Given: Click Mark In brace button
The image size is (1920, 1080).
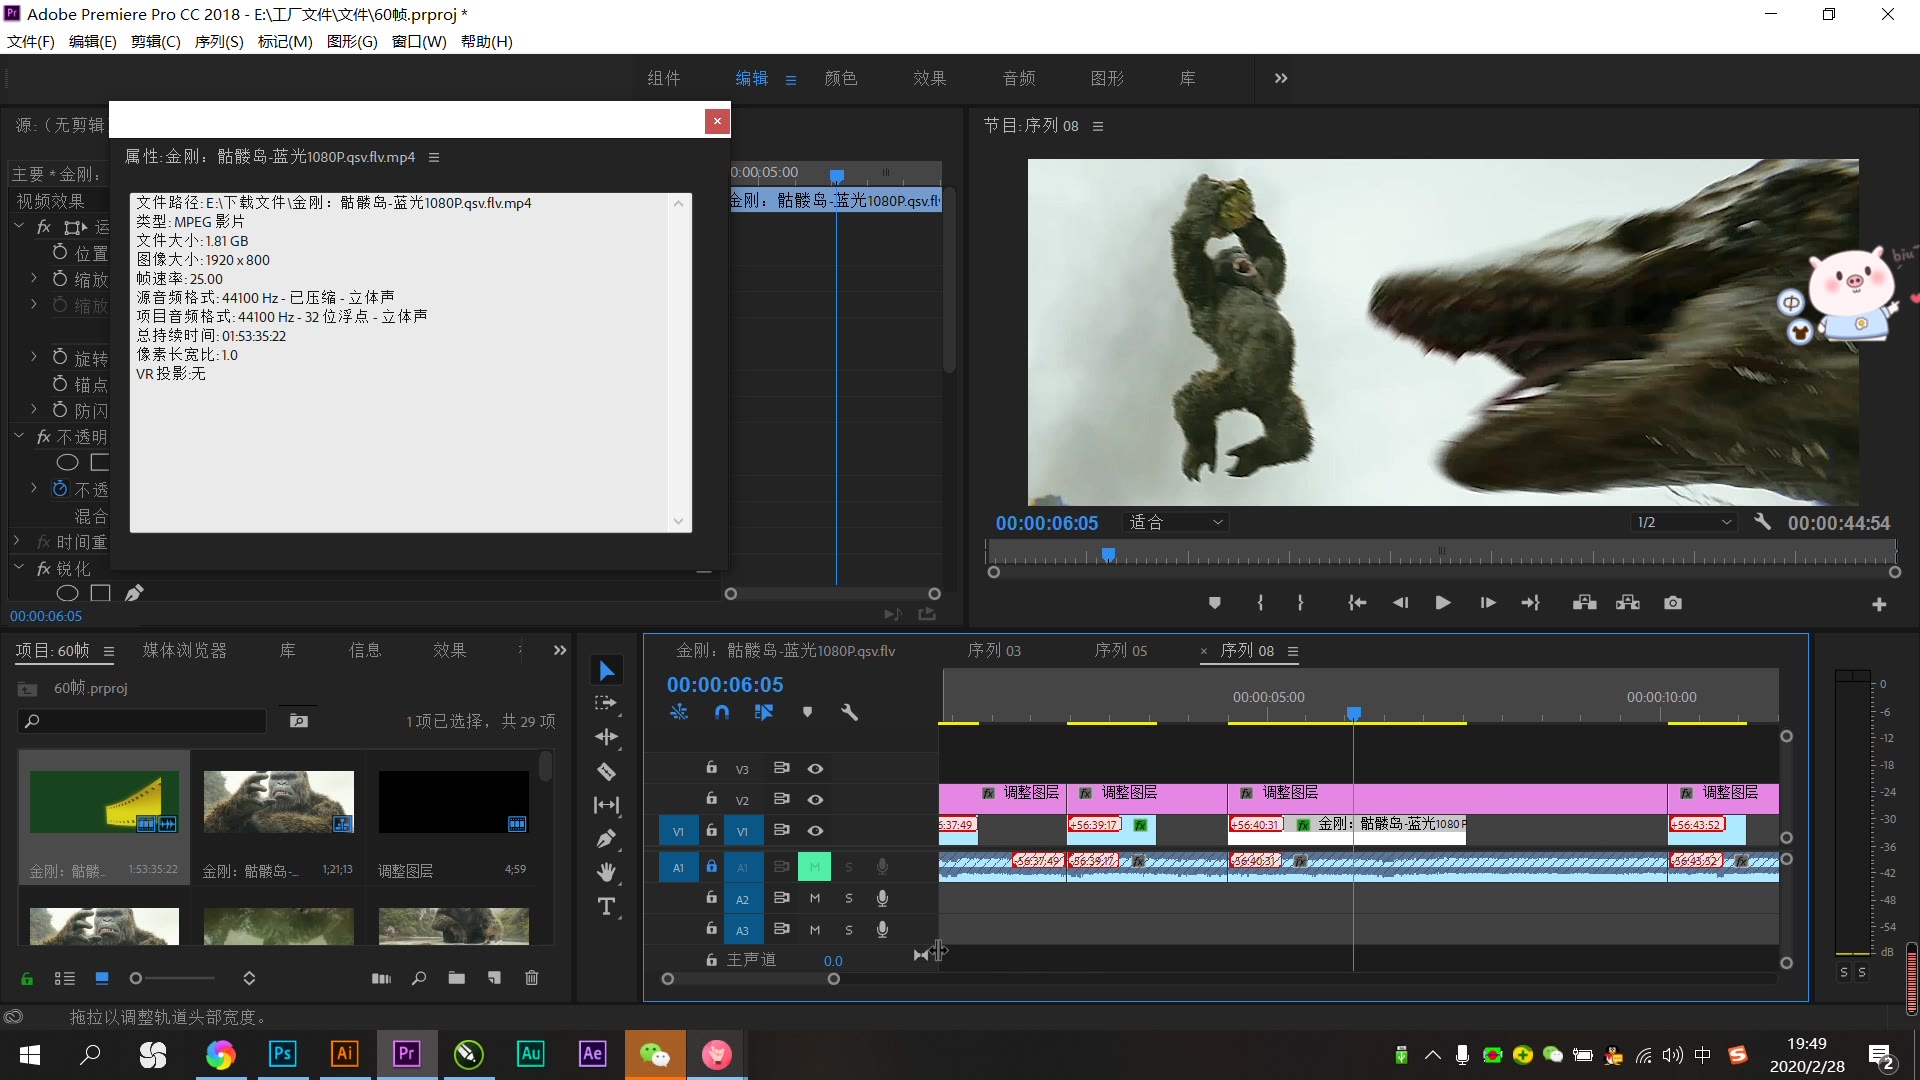Looking at the screenshot, I should click(1260, 603).
